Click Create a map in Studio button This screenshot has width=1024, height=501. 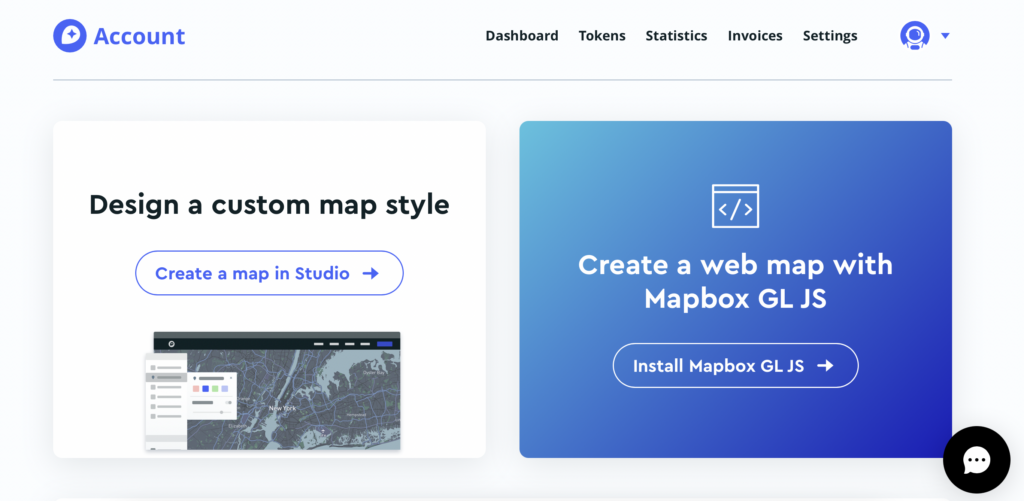(269, 273)
